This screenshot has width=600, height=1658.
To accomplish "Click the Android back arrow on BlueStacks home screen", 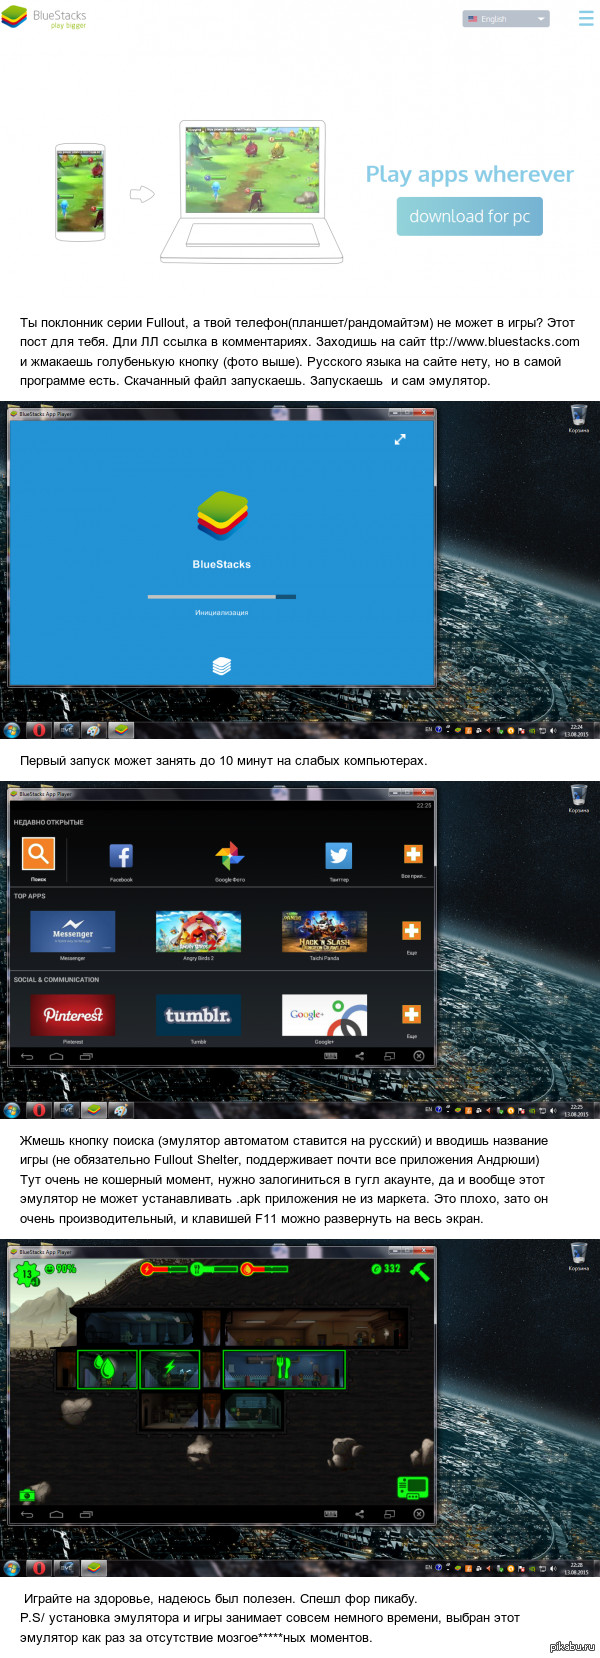I will tap(27, 1056).
